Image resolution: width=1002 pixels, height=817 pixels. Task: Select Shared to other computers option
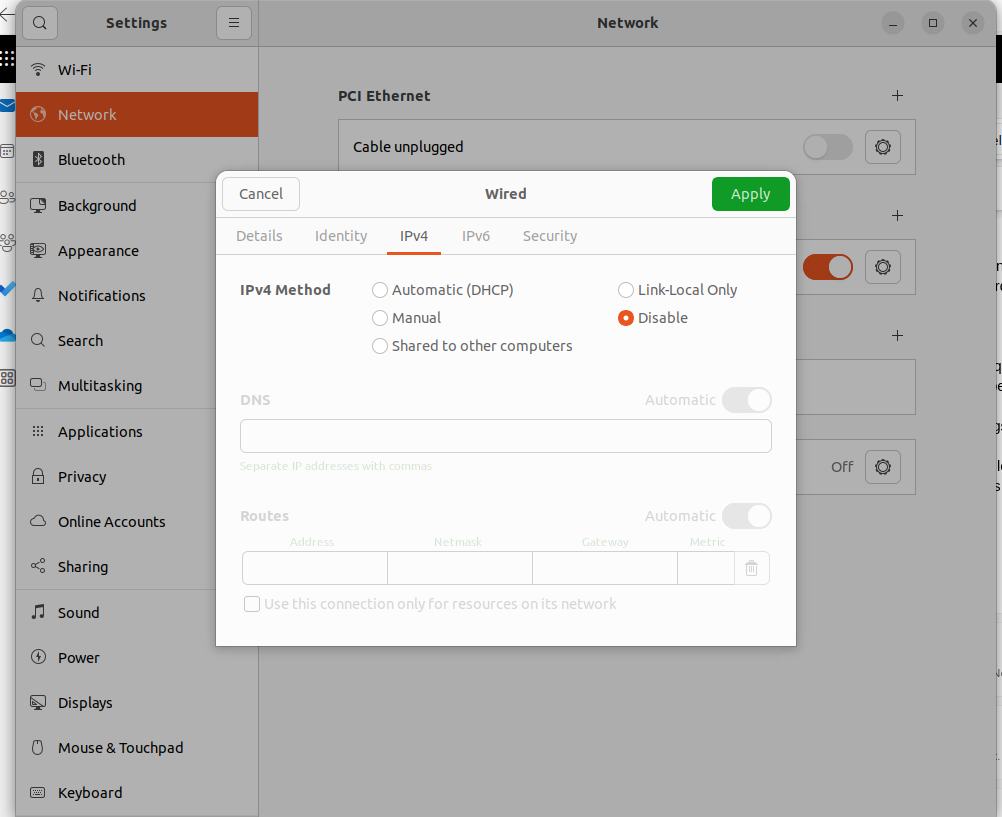(x=380, y=346)
